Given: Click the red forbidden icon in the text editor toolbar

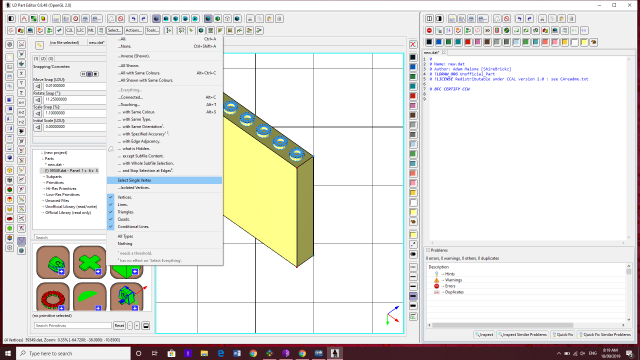Looking at the screenshot, I should [x=507, y=19].
